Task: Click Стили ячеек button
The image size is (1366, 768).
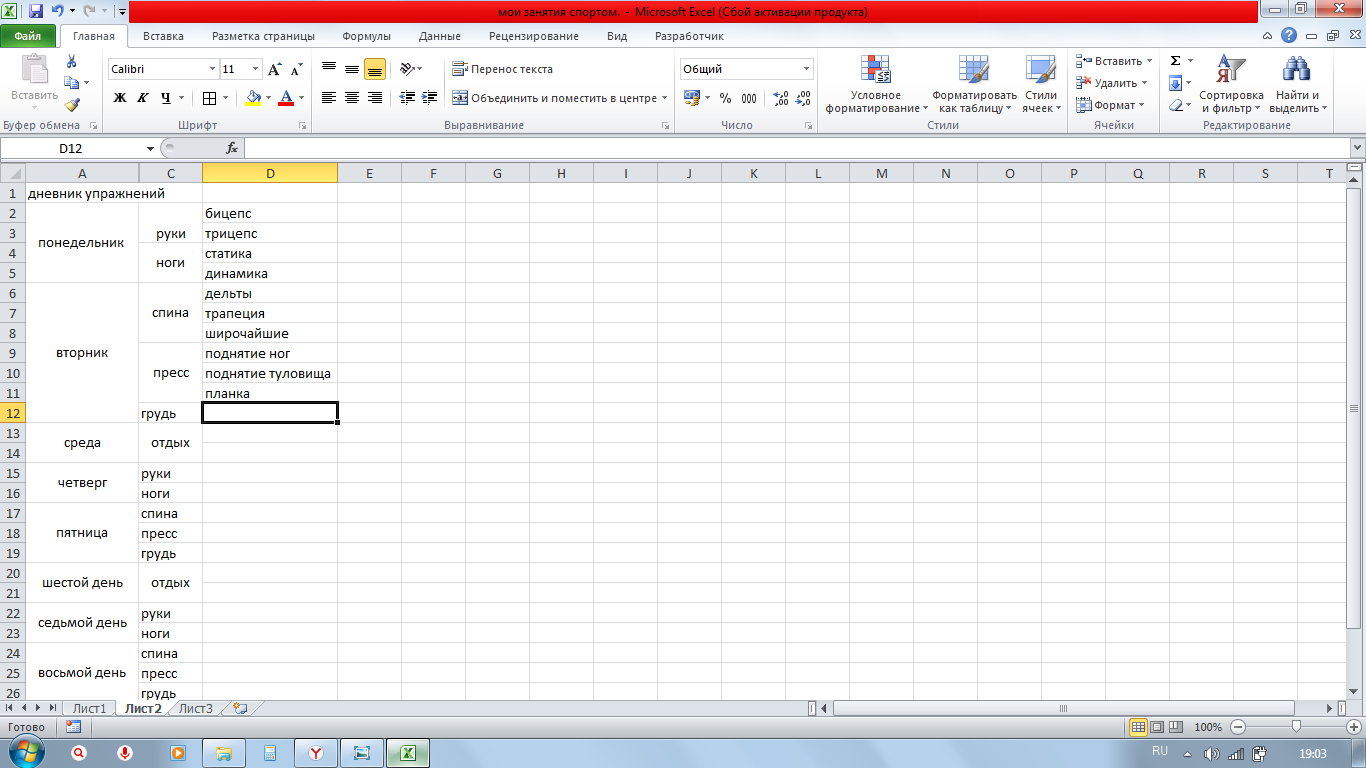Action: click(x=1041, y=84)
